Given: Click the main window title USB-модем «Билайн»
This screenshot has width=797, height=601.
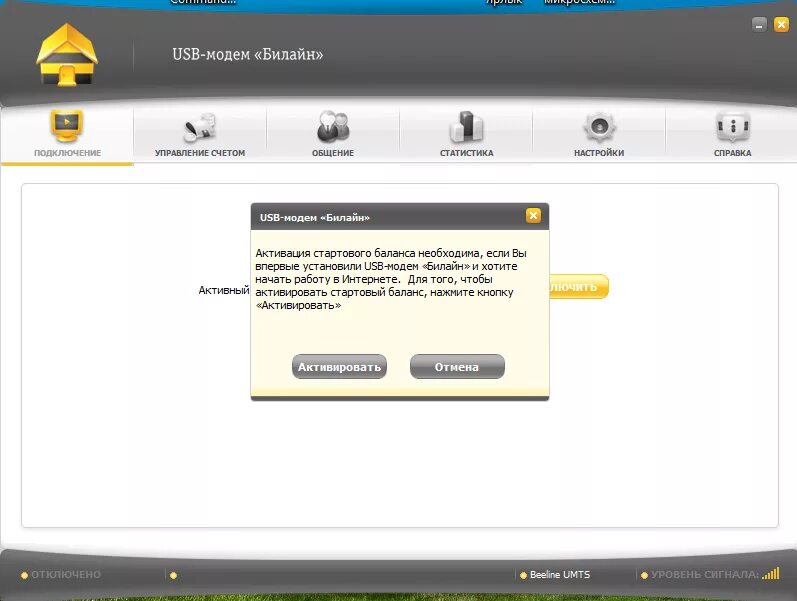Looking at the screenshot, I should (x=248, y=54).
